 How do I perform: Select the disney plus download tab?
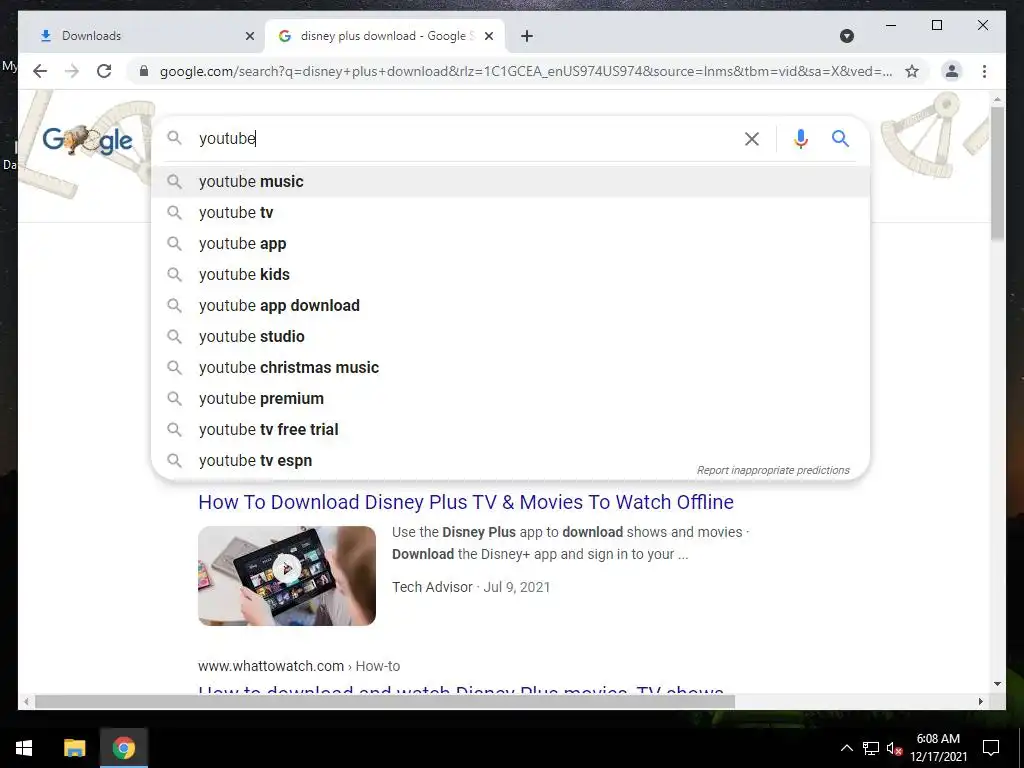385,36
